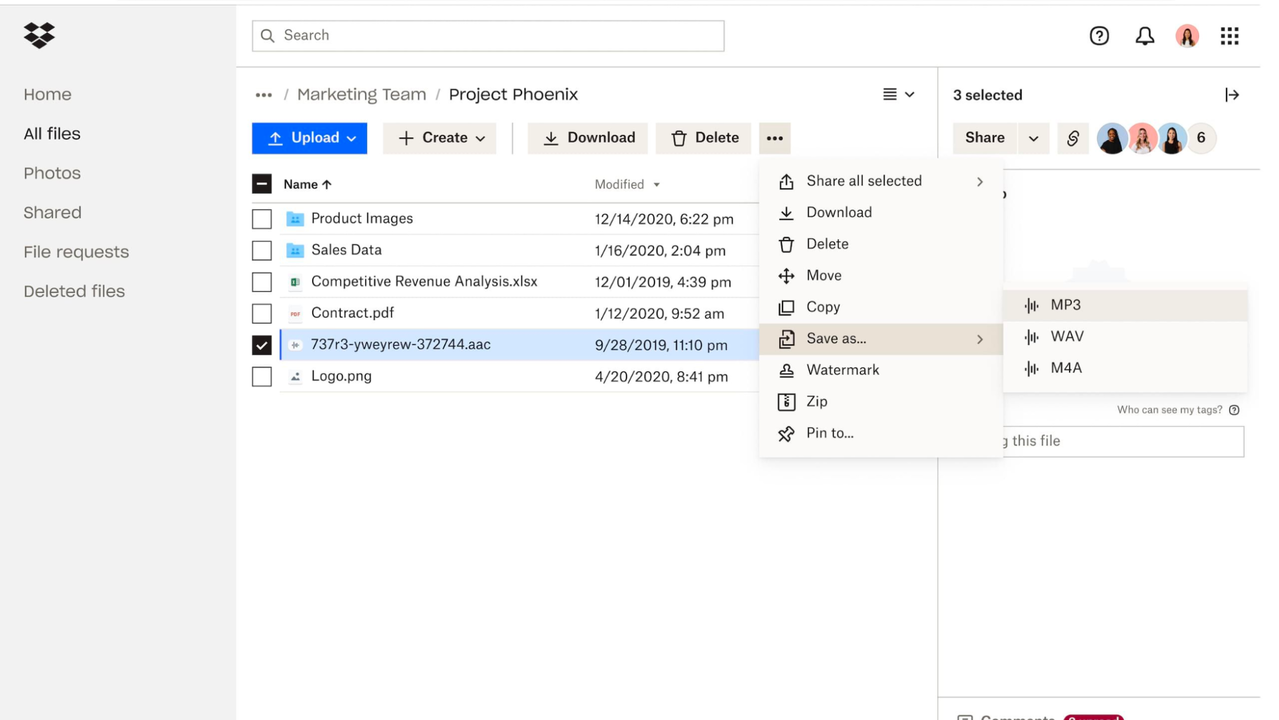
Task: Click the more actions ellipsis button
Action: pyautogui.click(x=774, y=138)
